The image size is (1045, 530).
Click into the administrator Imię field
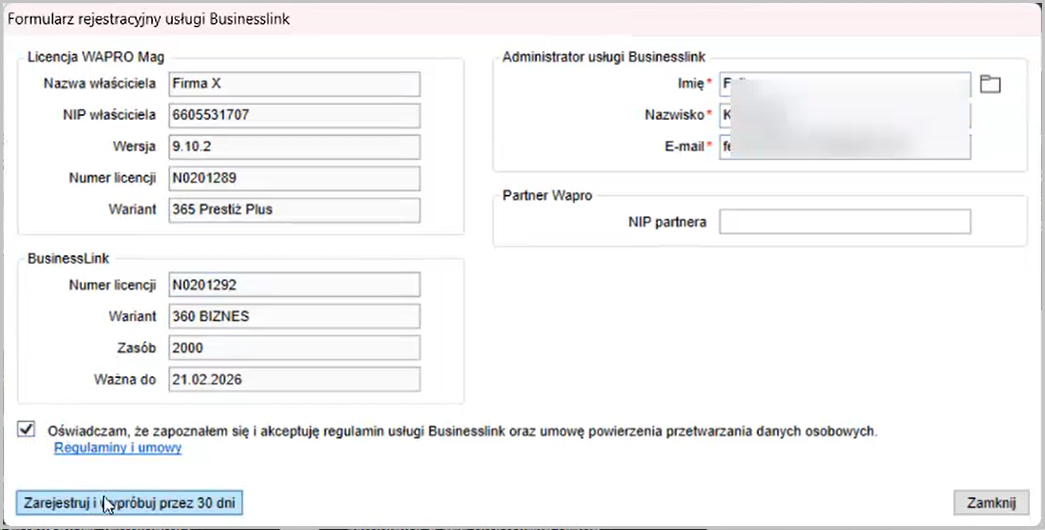(844, 85)
